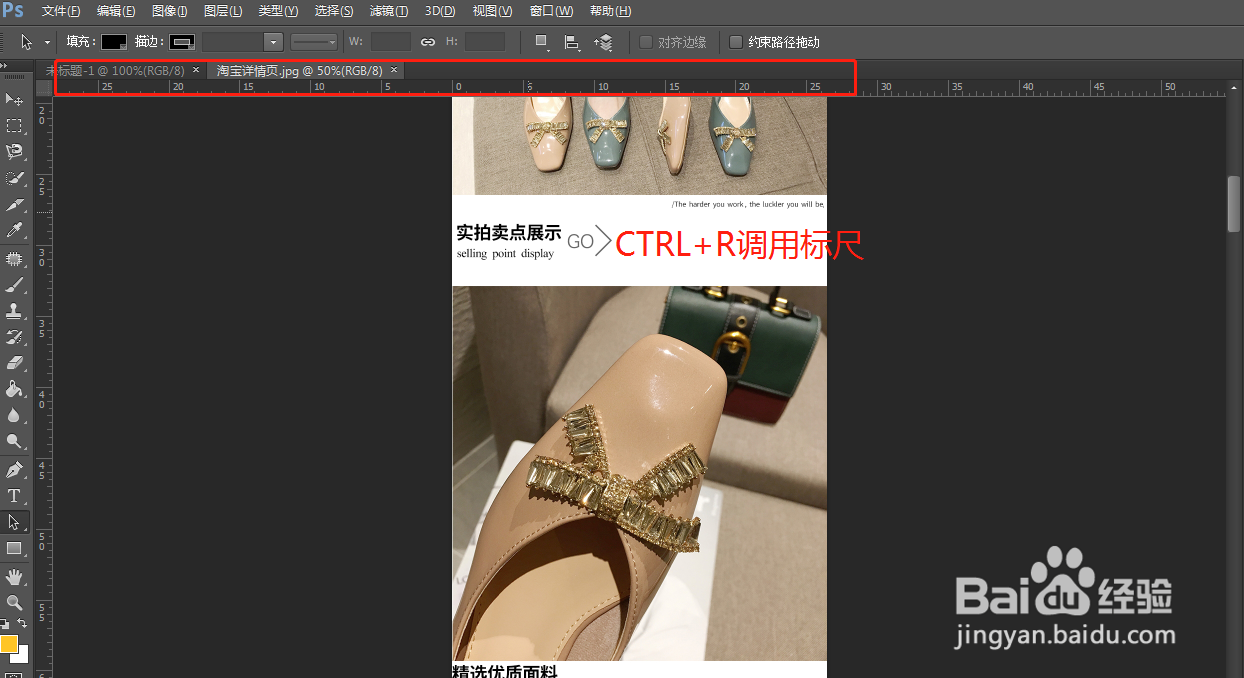Select the Lasso tool

pos(14,152)
